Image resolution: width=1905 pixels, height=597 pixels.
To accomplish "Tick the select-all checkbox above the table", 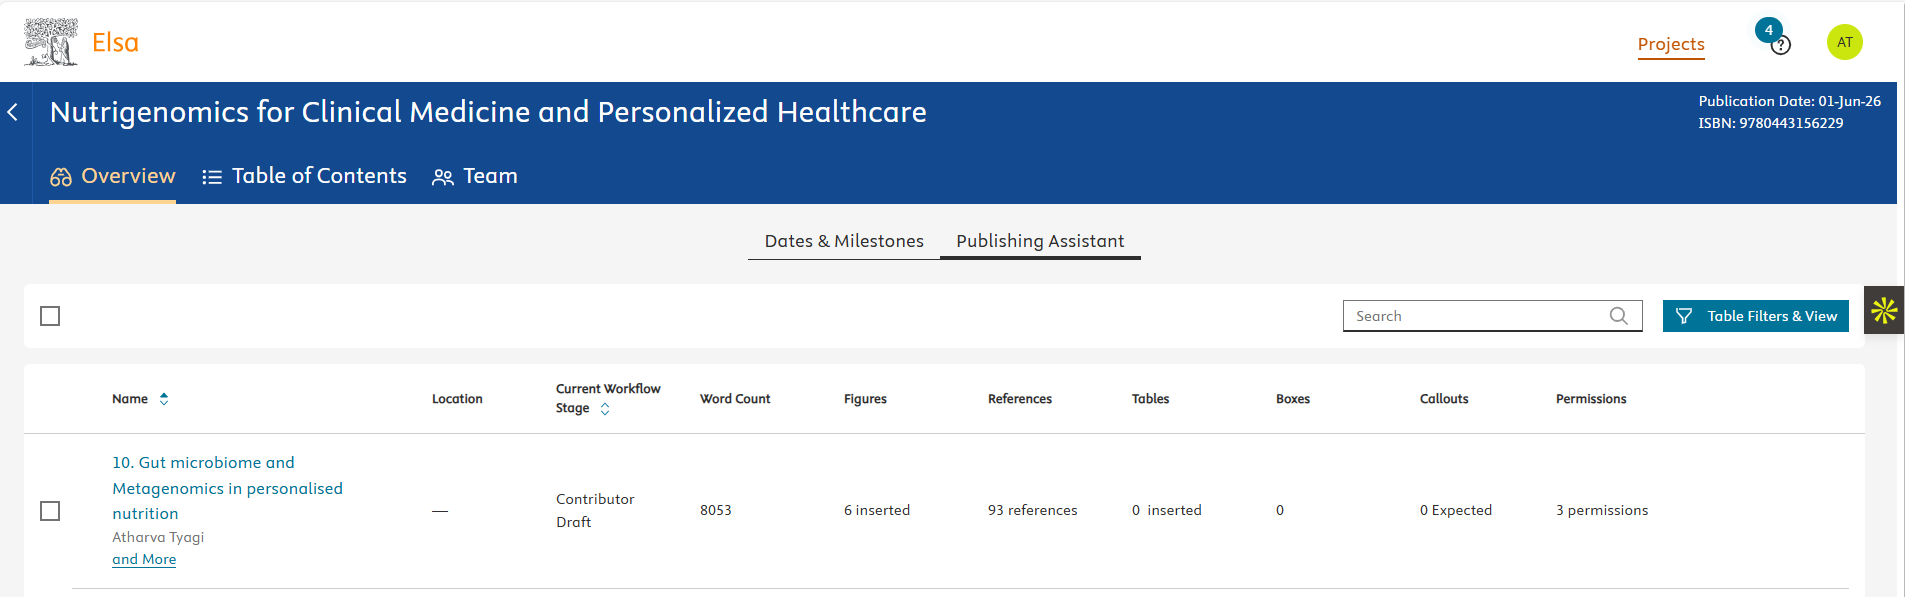I will point(50,316).
